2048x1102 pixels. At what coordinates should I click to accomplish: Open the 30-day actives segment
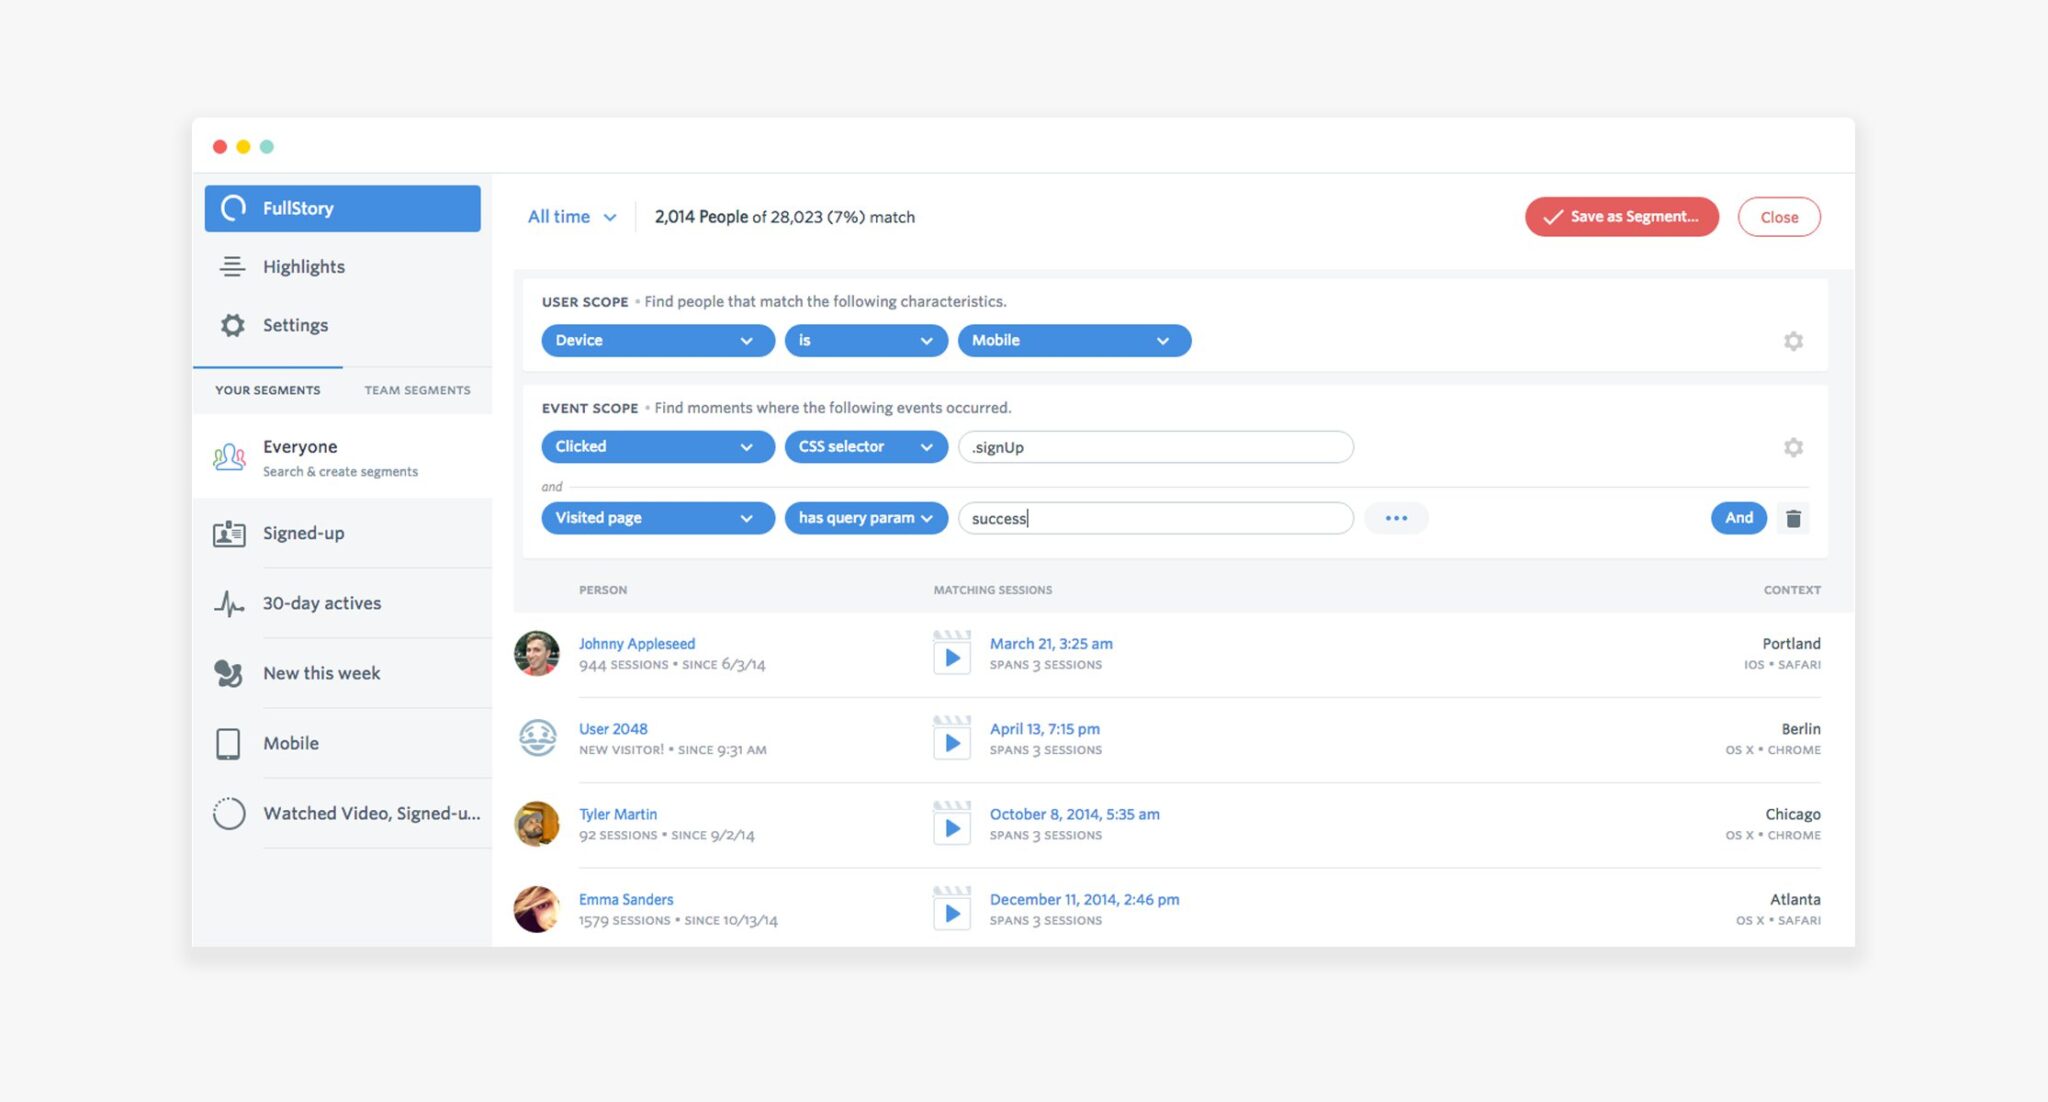coord(321,603)
